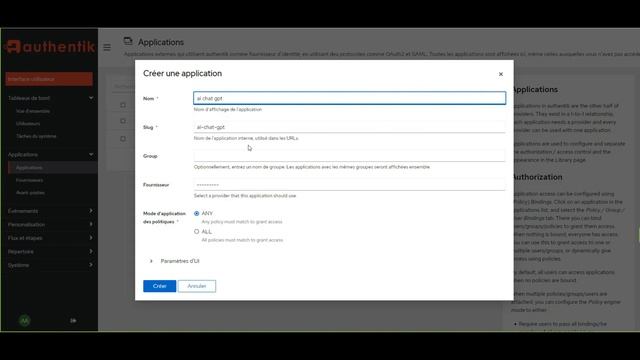
Task: Expand the Flux et étapes section
Action: coord(50,238)
